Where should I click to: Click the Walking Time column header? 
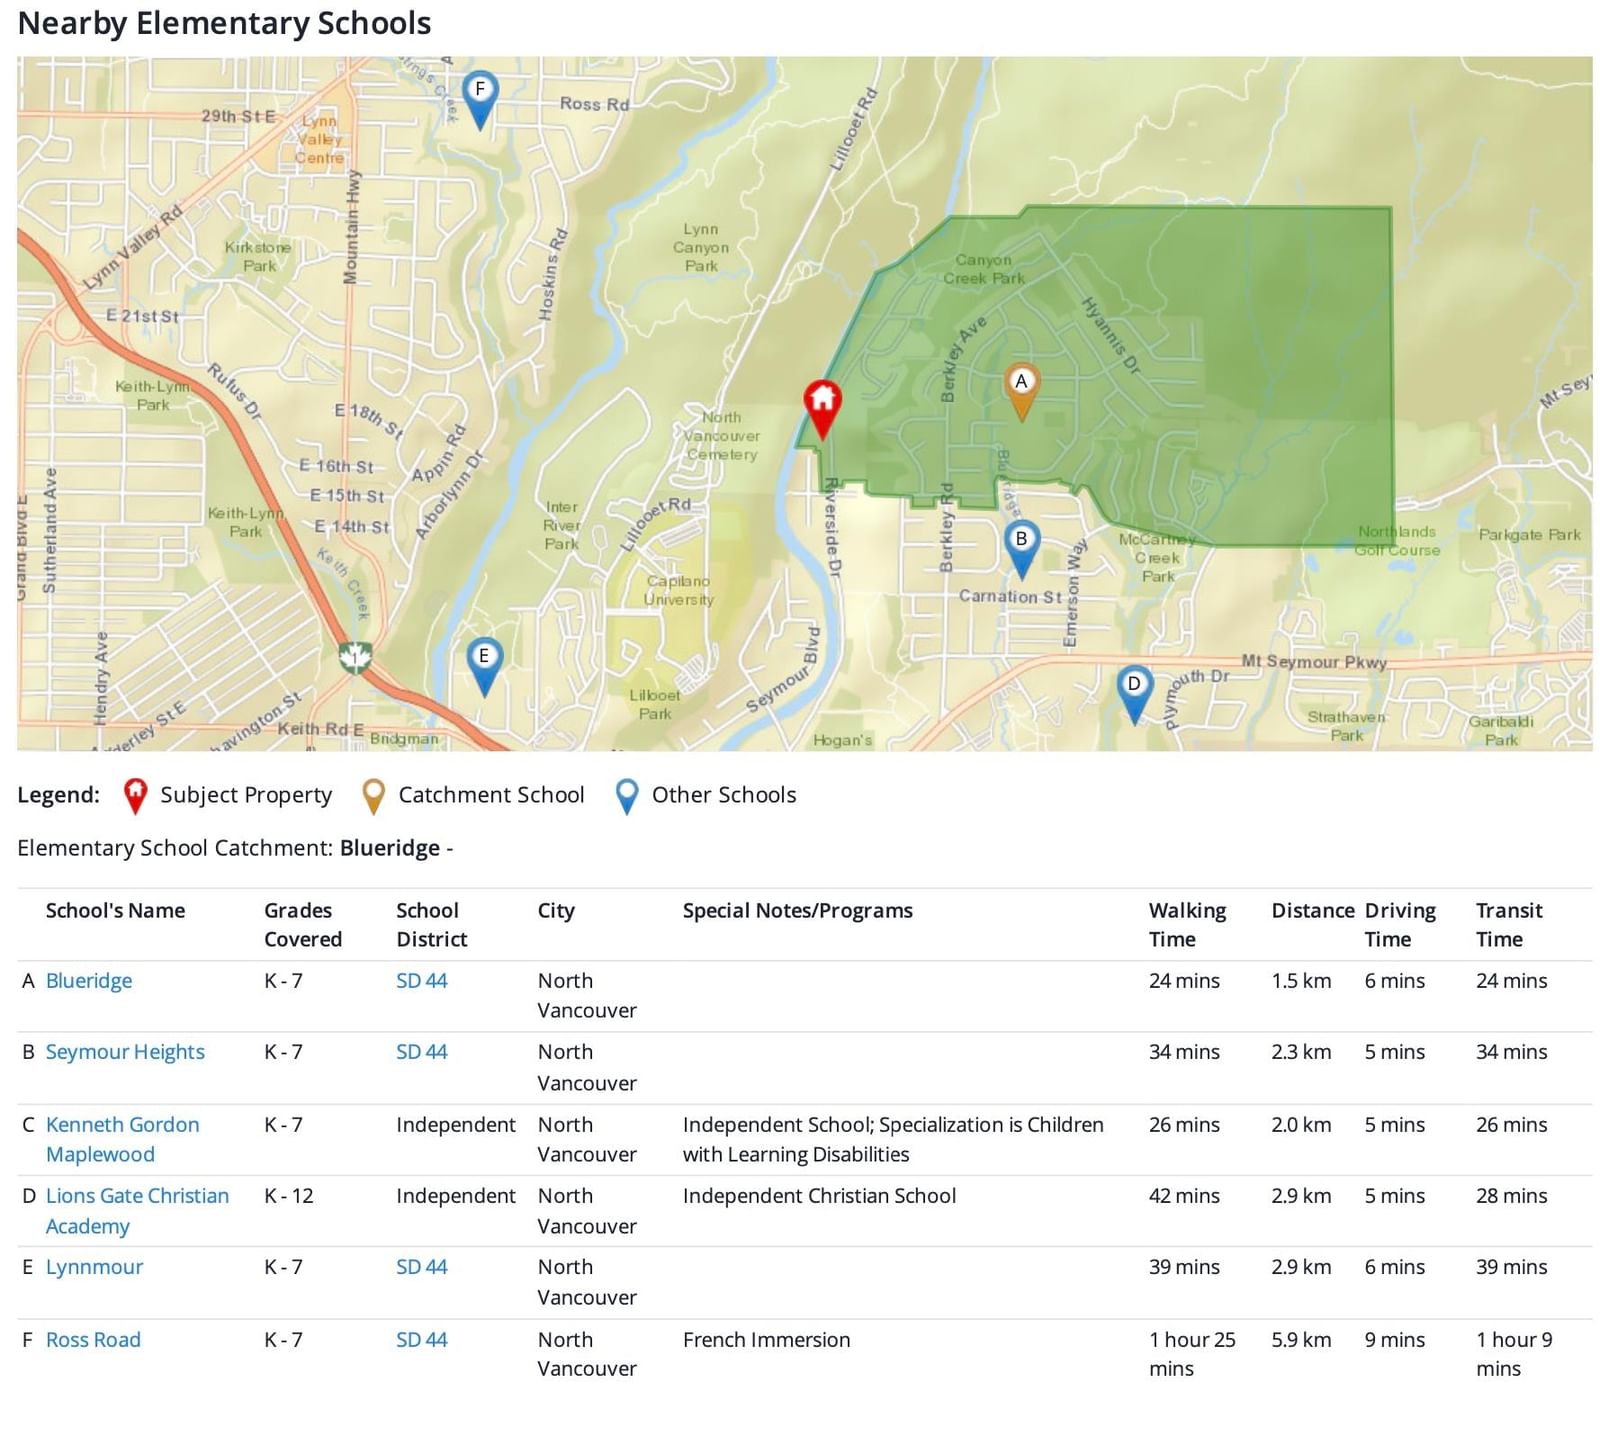(x=1187, y=925)
